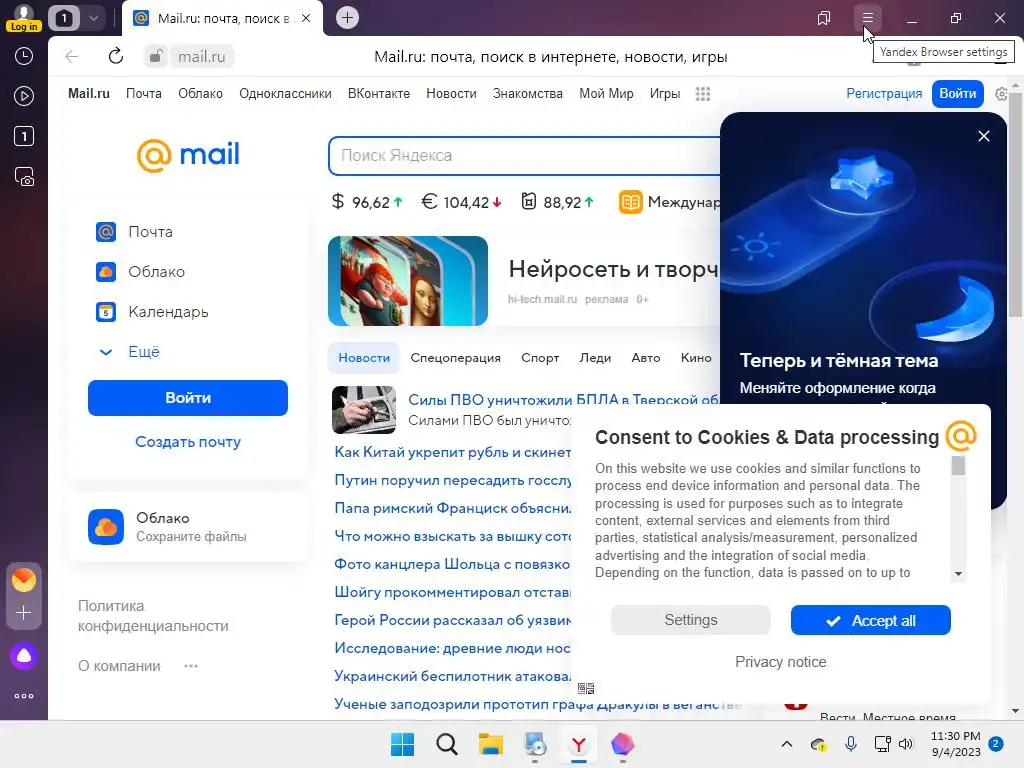This screenshot has height=768, width=1024.
Task: Click Почта in top navigation
Action: (x=144, y=94)
